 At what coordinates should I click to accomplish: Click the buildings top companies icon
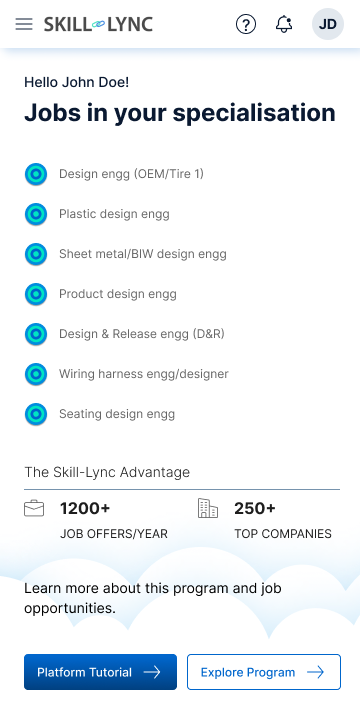tap(208, 508)
